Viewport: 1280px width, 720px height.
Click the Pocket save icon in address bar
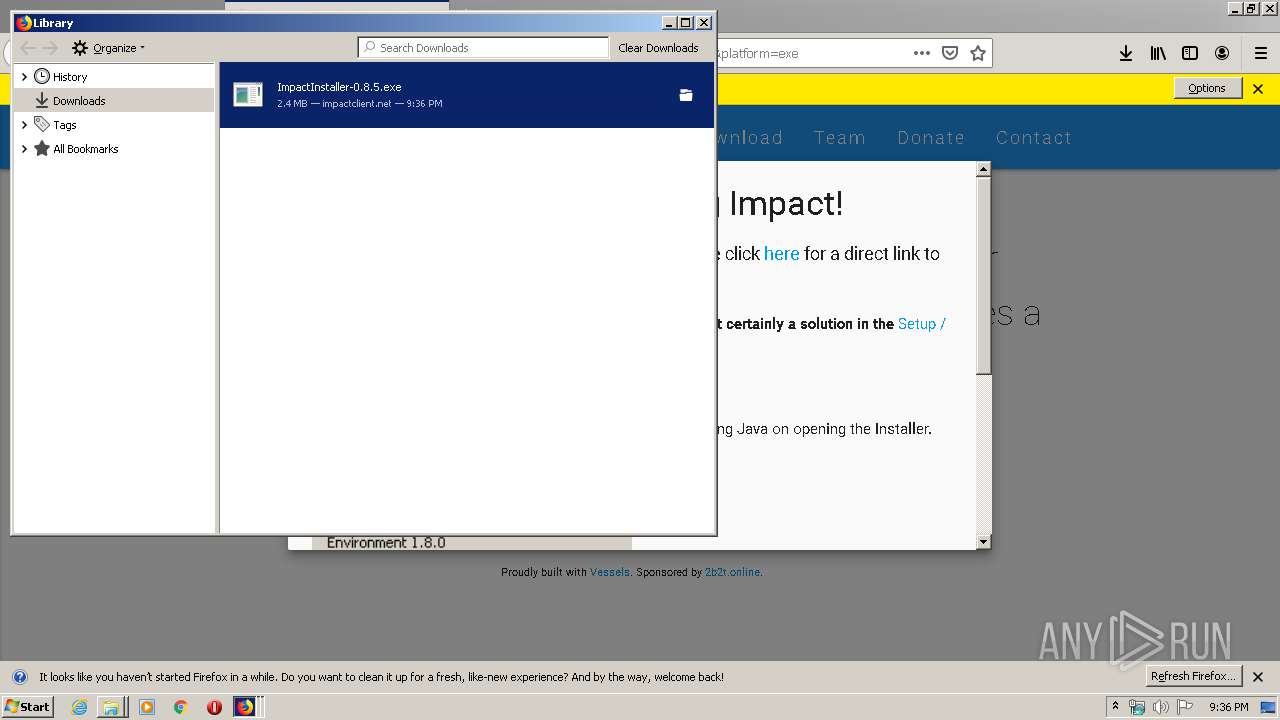950,53
